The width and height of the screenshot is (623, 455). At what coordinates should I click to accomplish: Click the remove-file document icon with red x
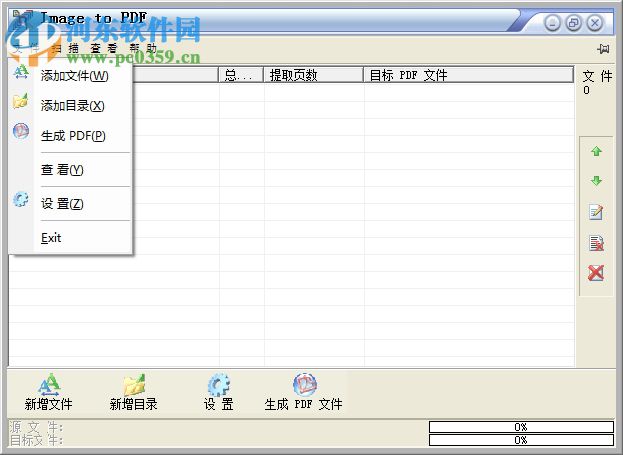pos(596,243)
